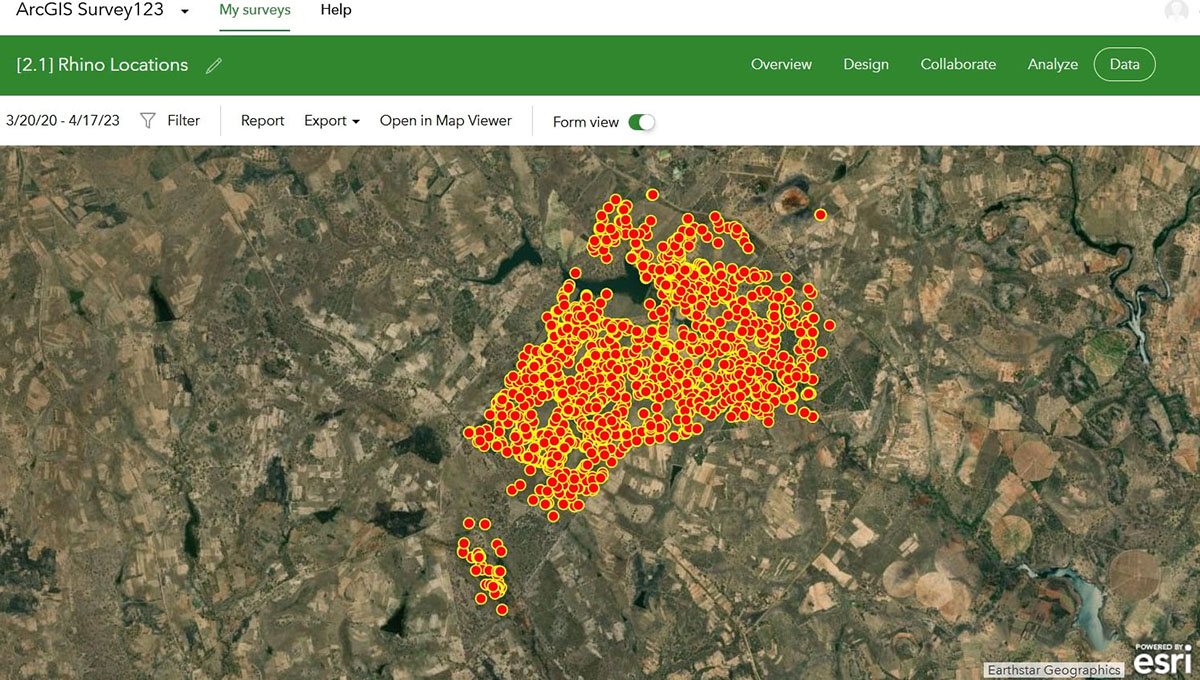Image resolution: width=1200 pixels, height=680 pixels.
Task: Go to My surveys tab
Action: (255, 10)
